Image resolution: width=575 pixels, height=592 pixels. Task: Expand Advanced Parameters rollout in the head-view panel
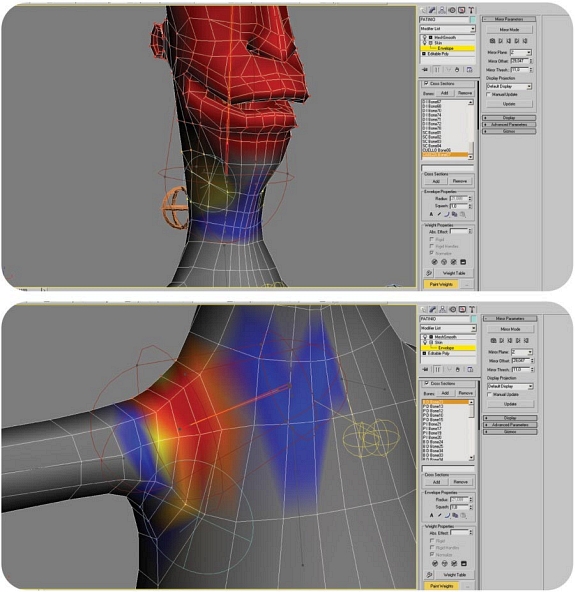click(509, 124)
